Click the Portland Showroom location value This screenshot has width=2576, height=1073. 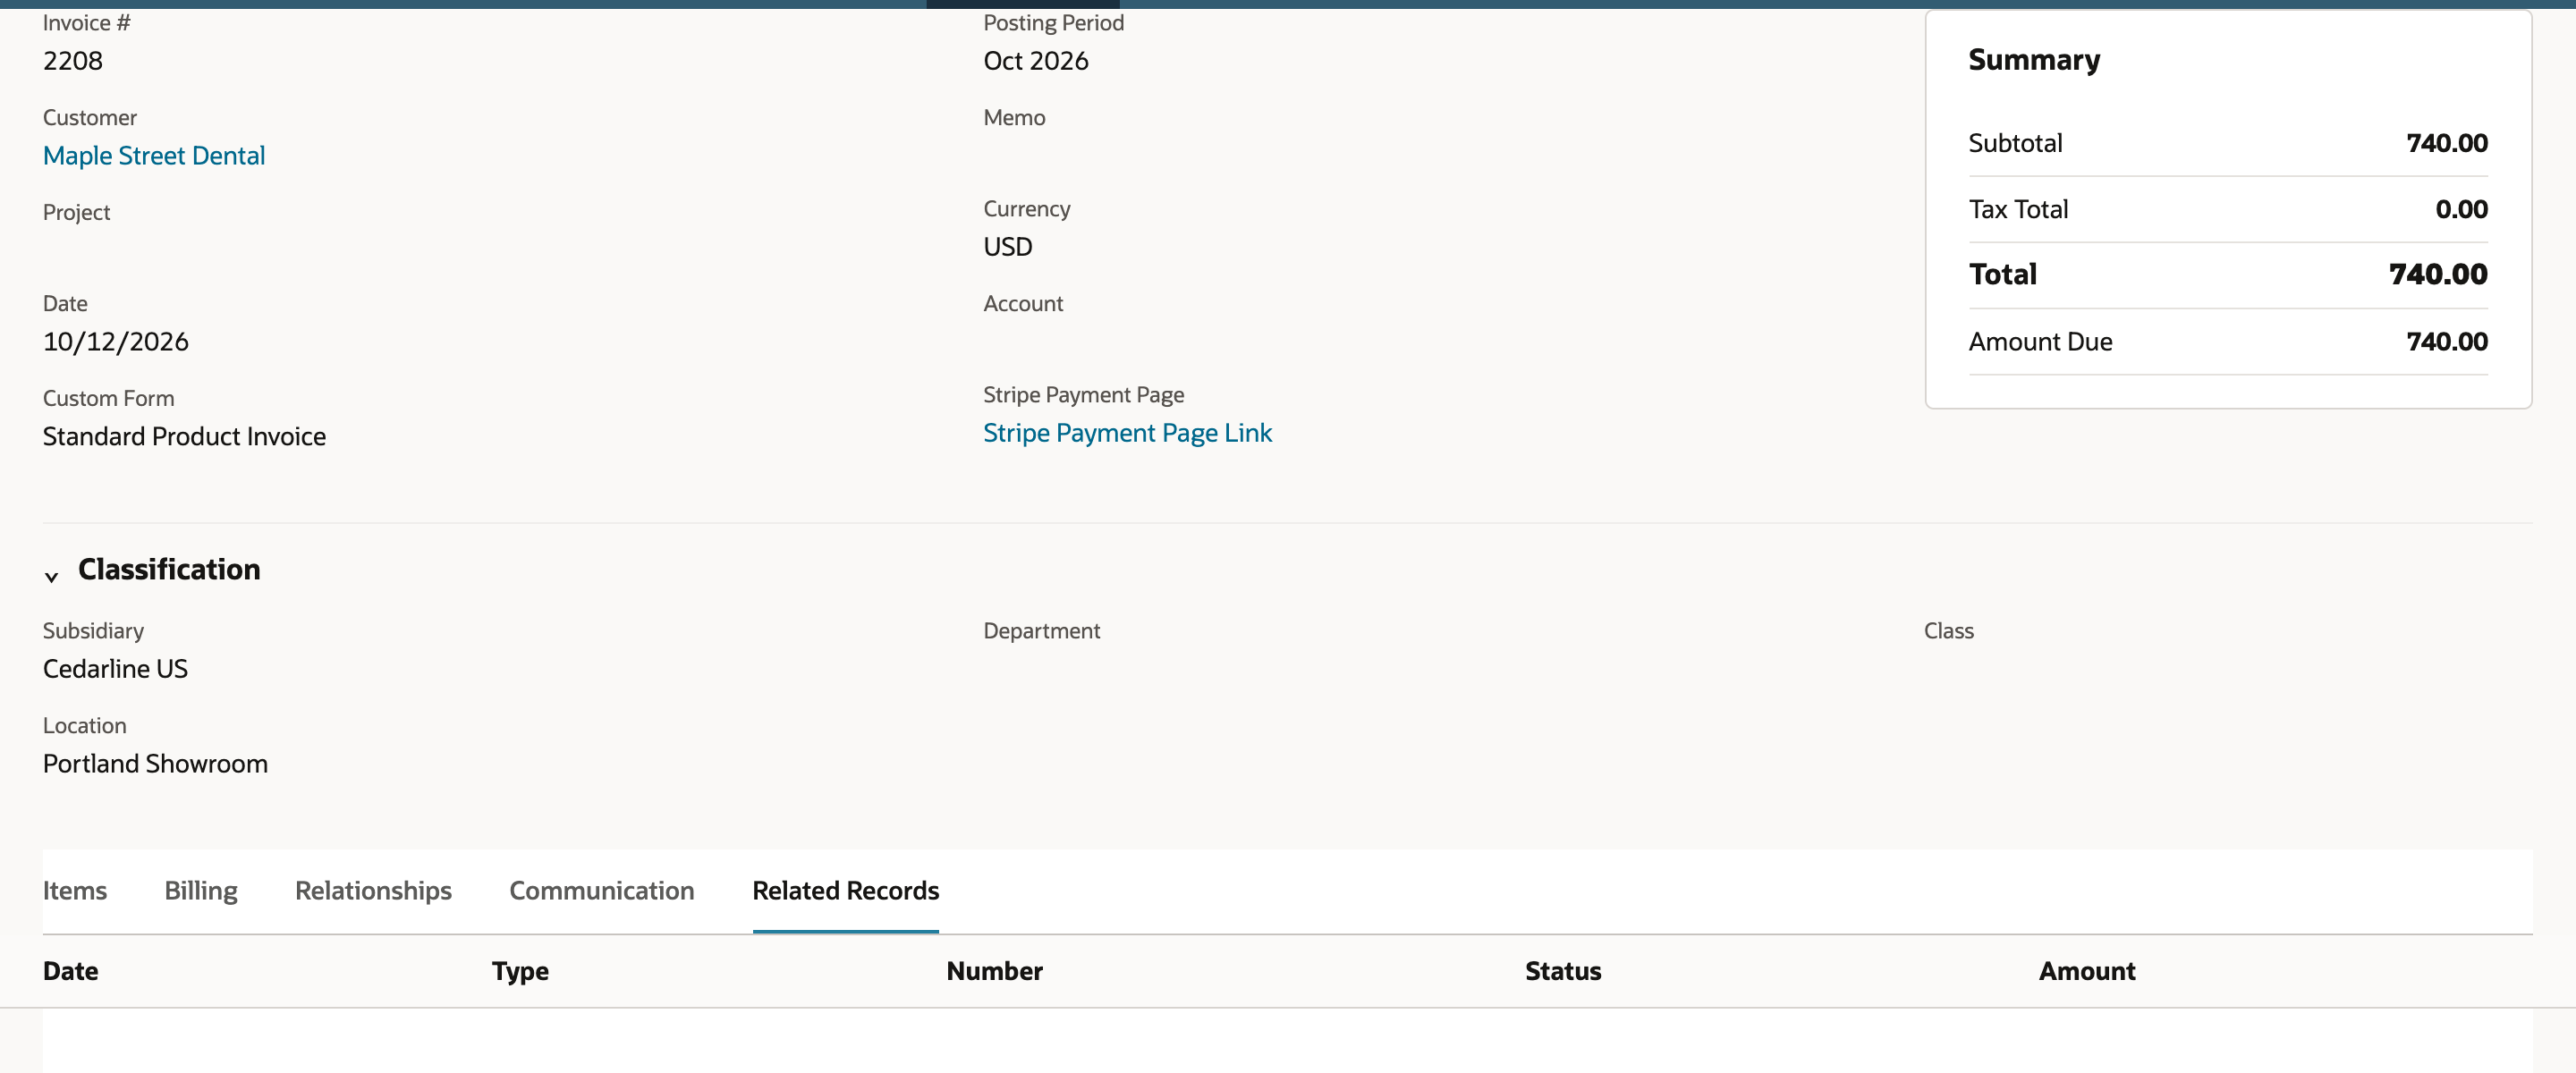coord(155,764)
